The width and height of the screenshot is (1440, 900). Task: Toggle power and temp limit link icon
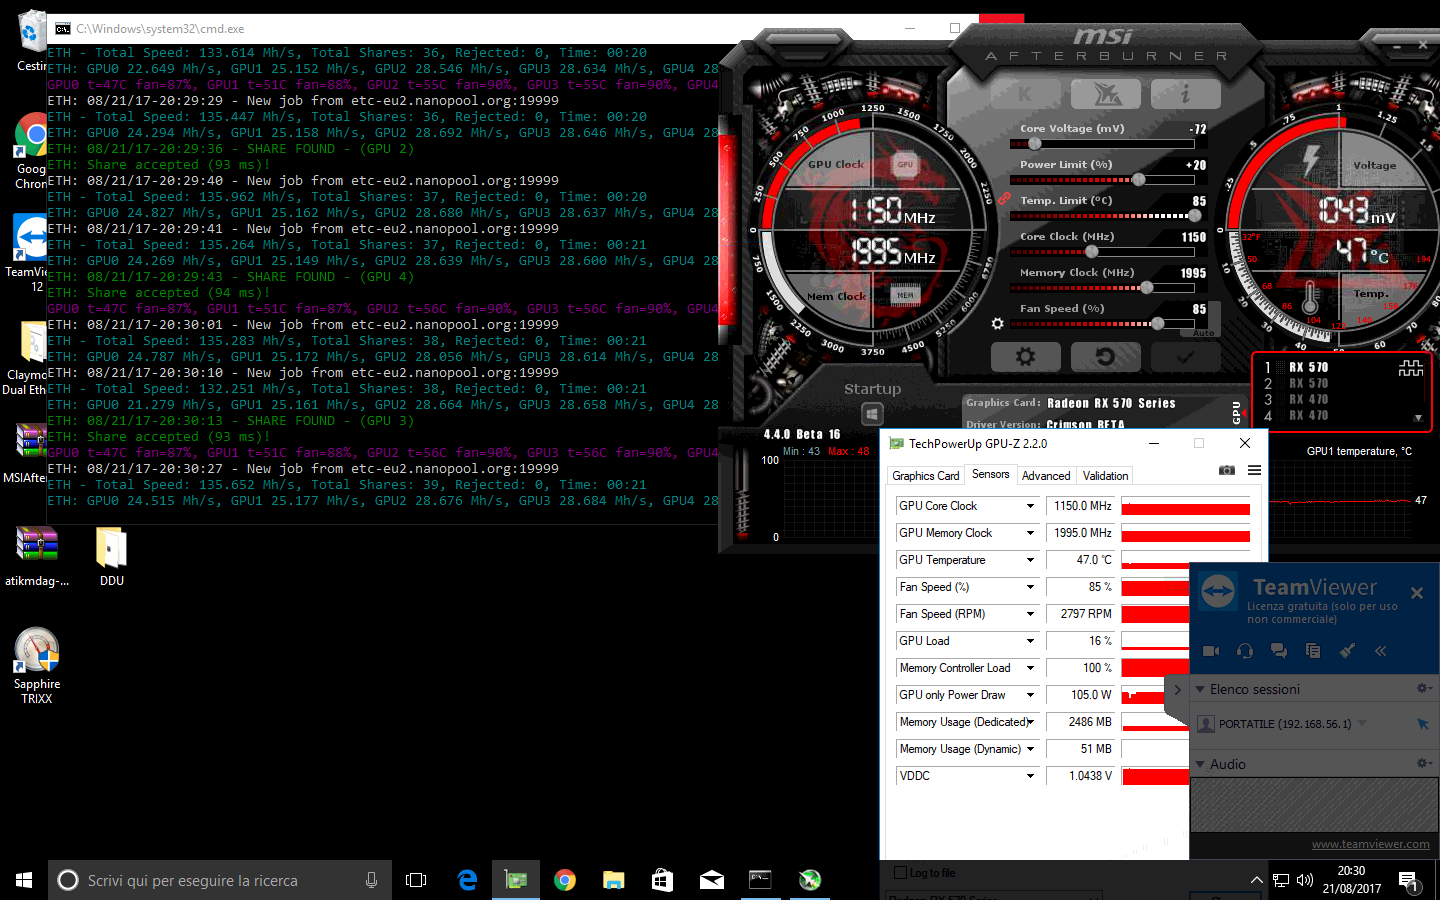[x=1004, y=199]
